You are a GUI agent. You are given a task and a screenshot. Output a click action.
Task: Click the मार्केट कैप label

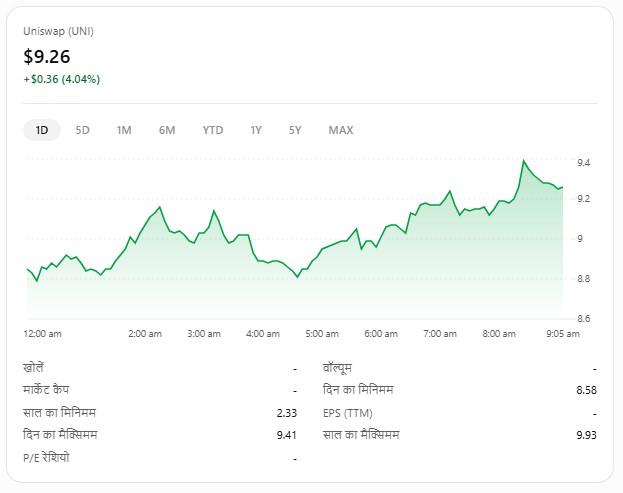point(46,390)
